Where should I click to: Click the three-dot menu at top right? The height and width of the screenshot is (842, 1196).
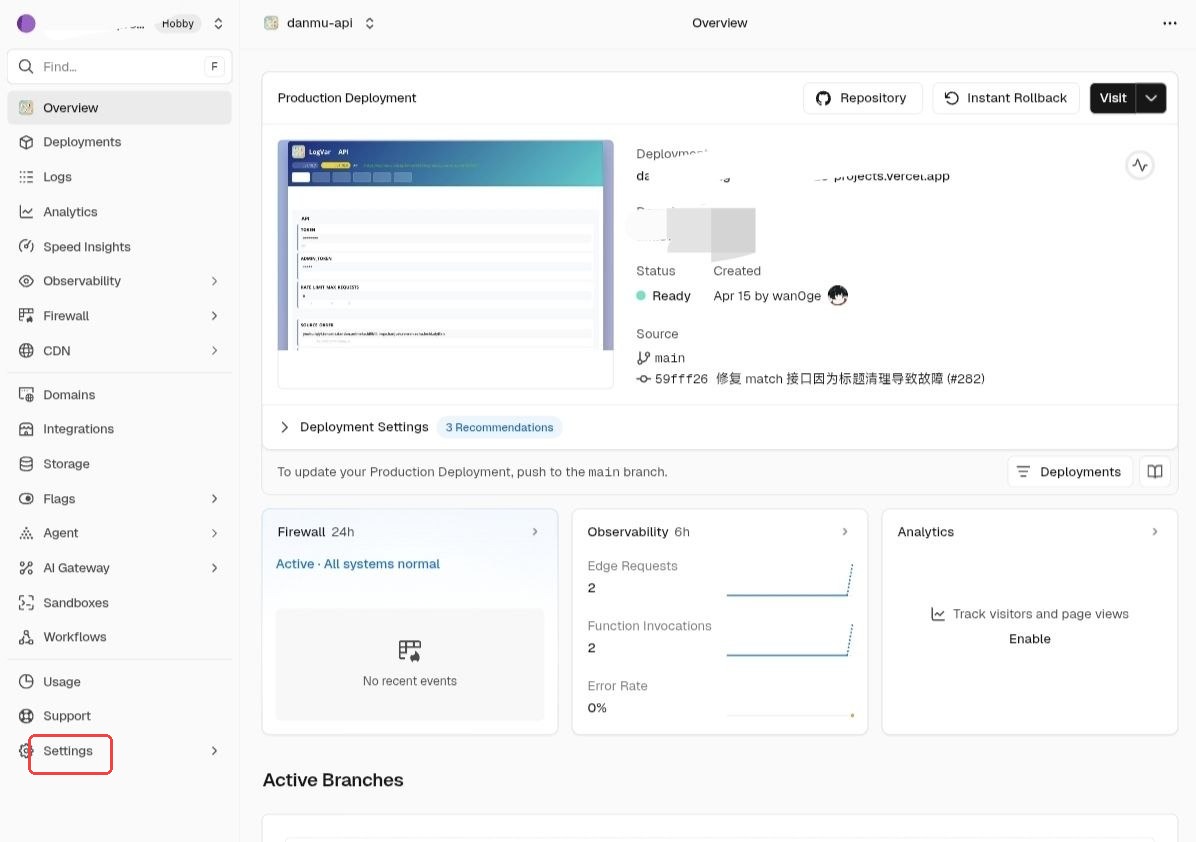point(1169,23)
